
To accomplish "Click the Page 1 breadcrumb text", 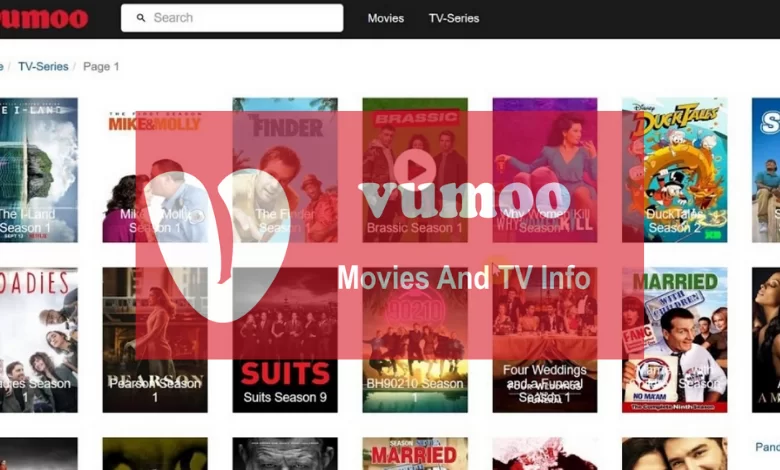I will [101, 67].
